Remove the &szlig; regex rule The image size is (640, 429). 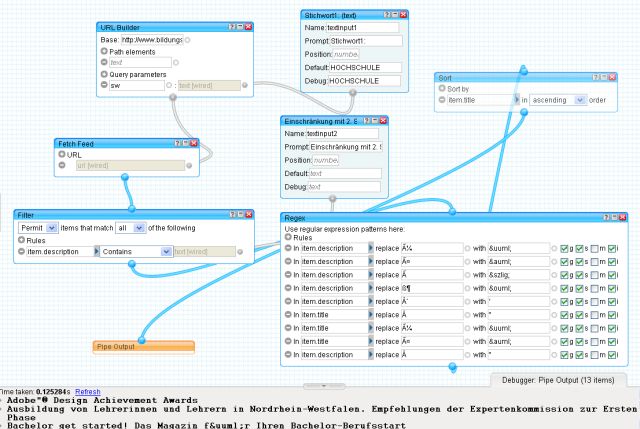point(288,275)
